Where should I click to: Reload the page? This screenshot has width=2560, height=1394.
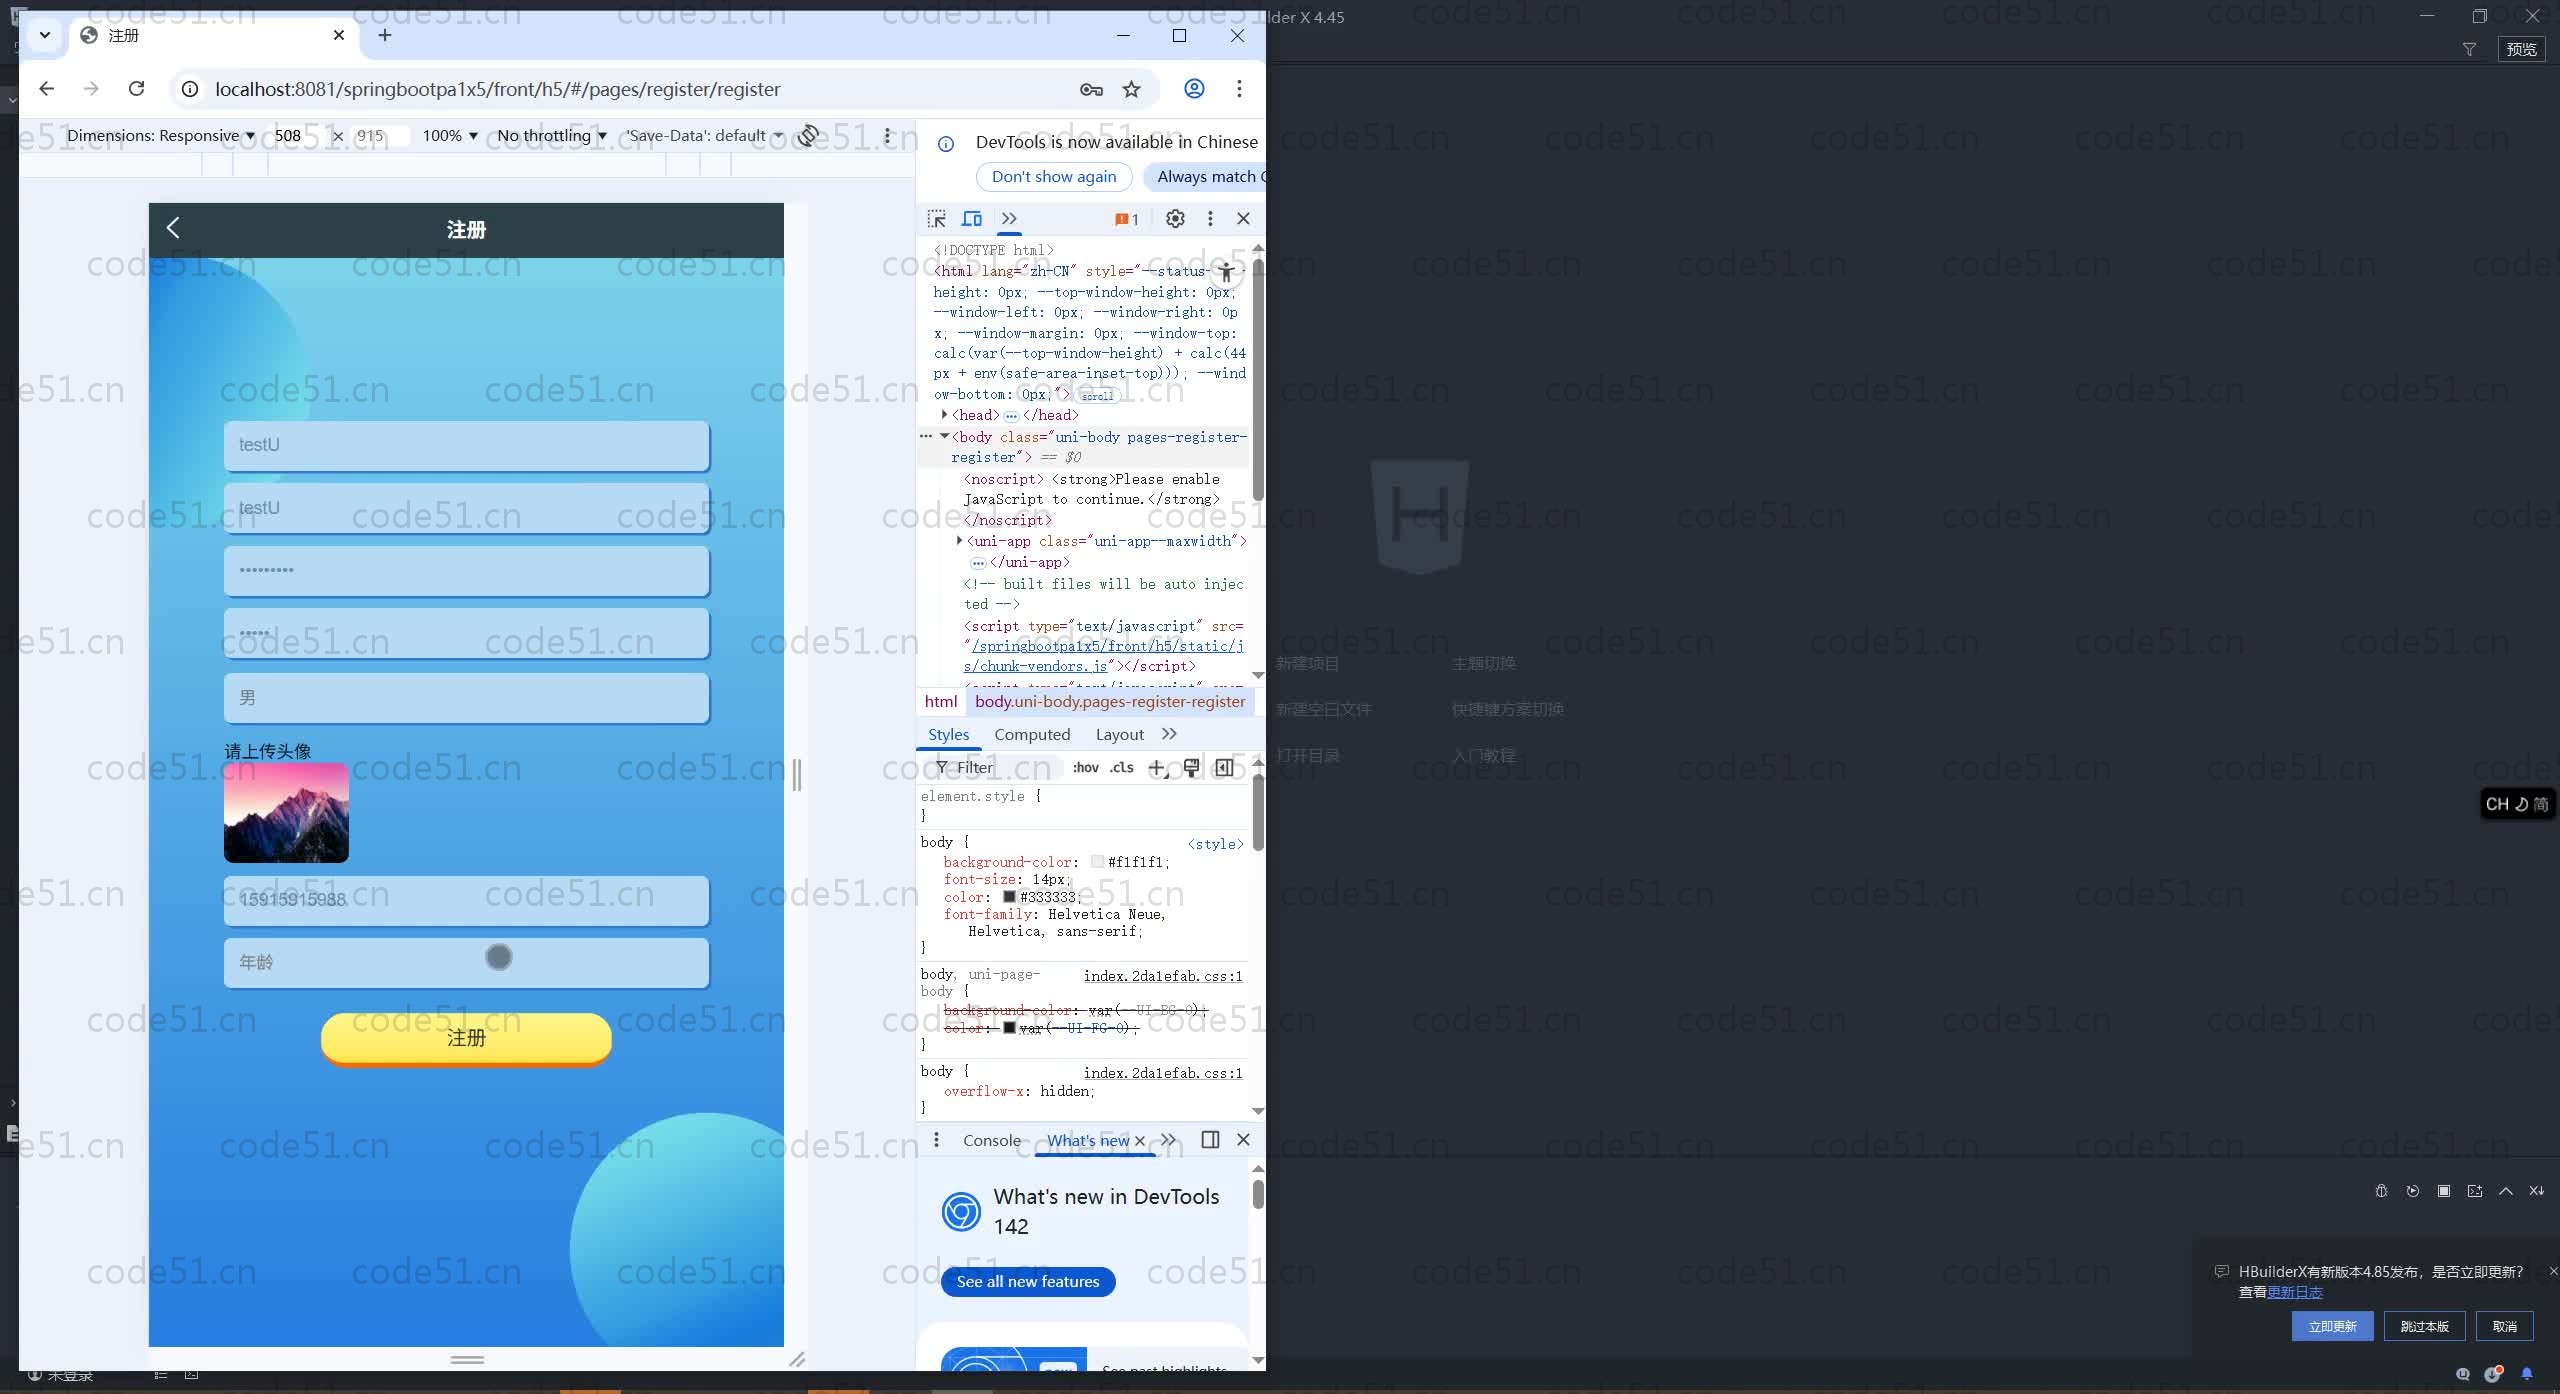click(136, 89)
